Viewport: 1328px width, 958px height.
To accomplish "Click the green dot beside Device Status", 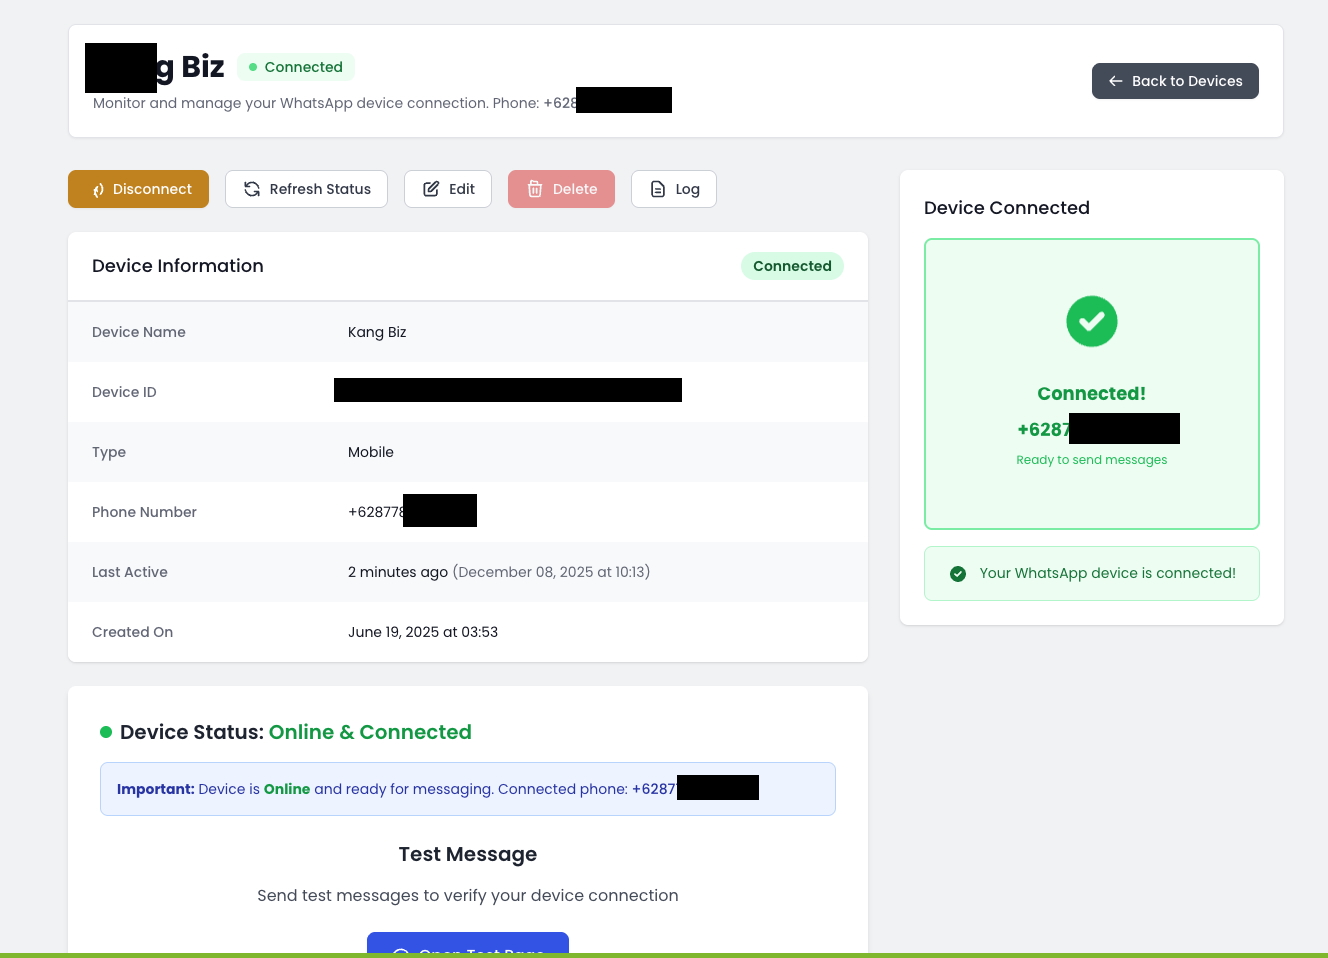I will [106, 732].
